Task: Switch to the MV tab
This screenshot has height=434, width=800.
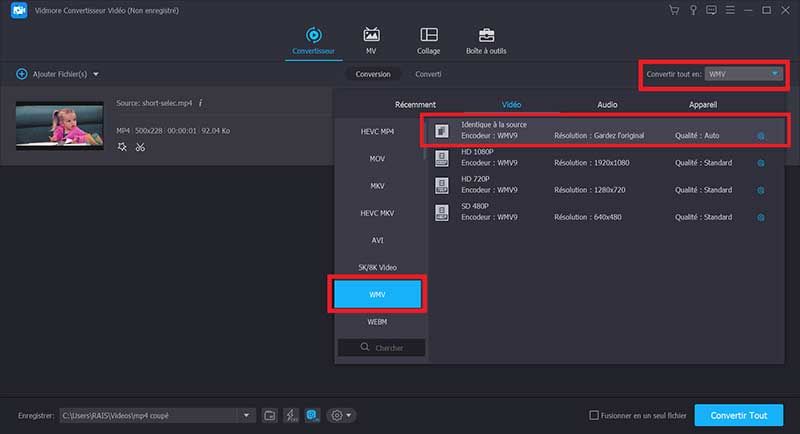Action: [371, 41]
